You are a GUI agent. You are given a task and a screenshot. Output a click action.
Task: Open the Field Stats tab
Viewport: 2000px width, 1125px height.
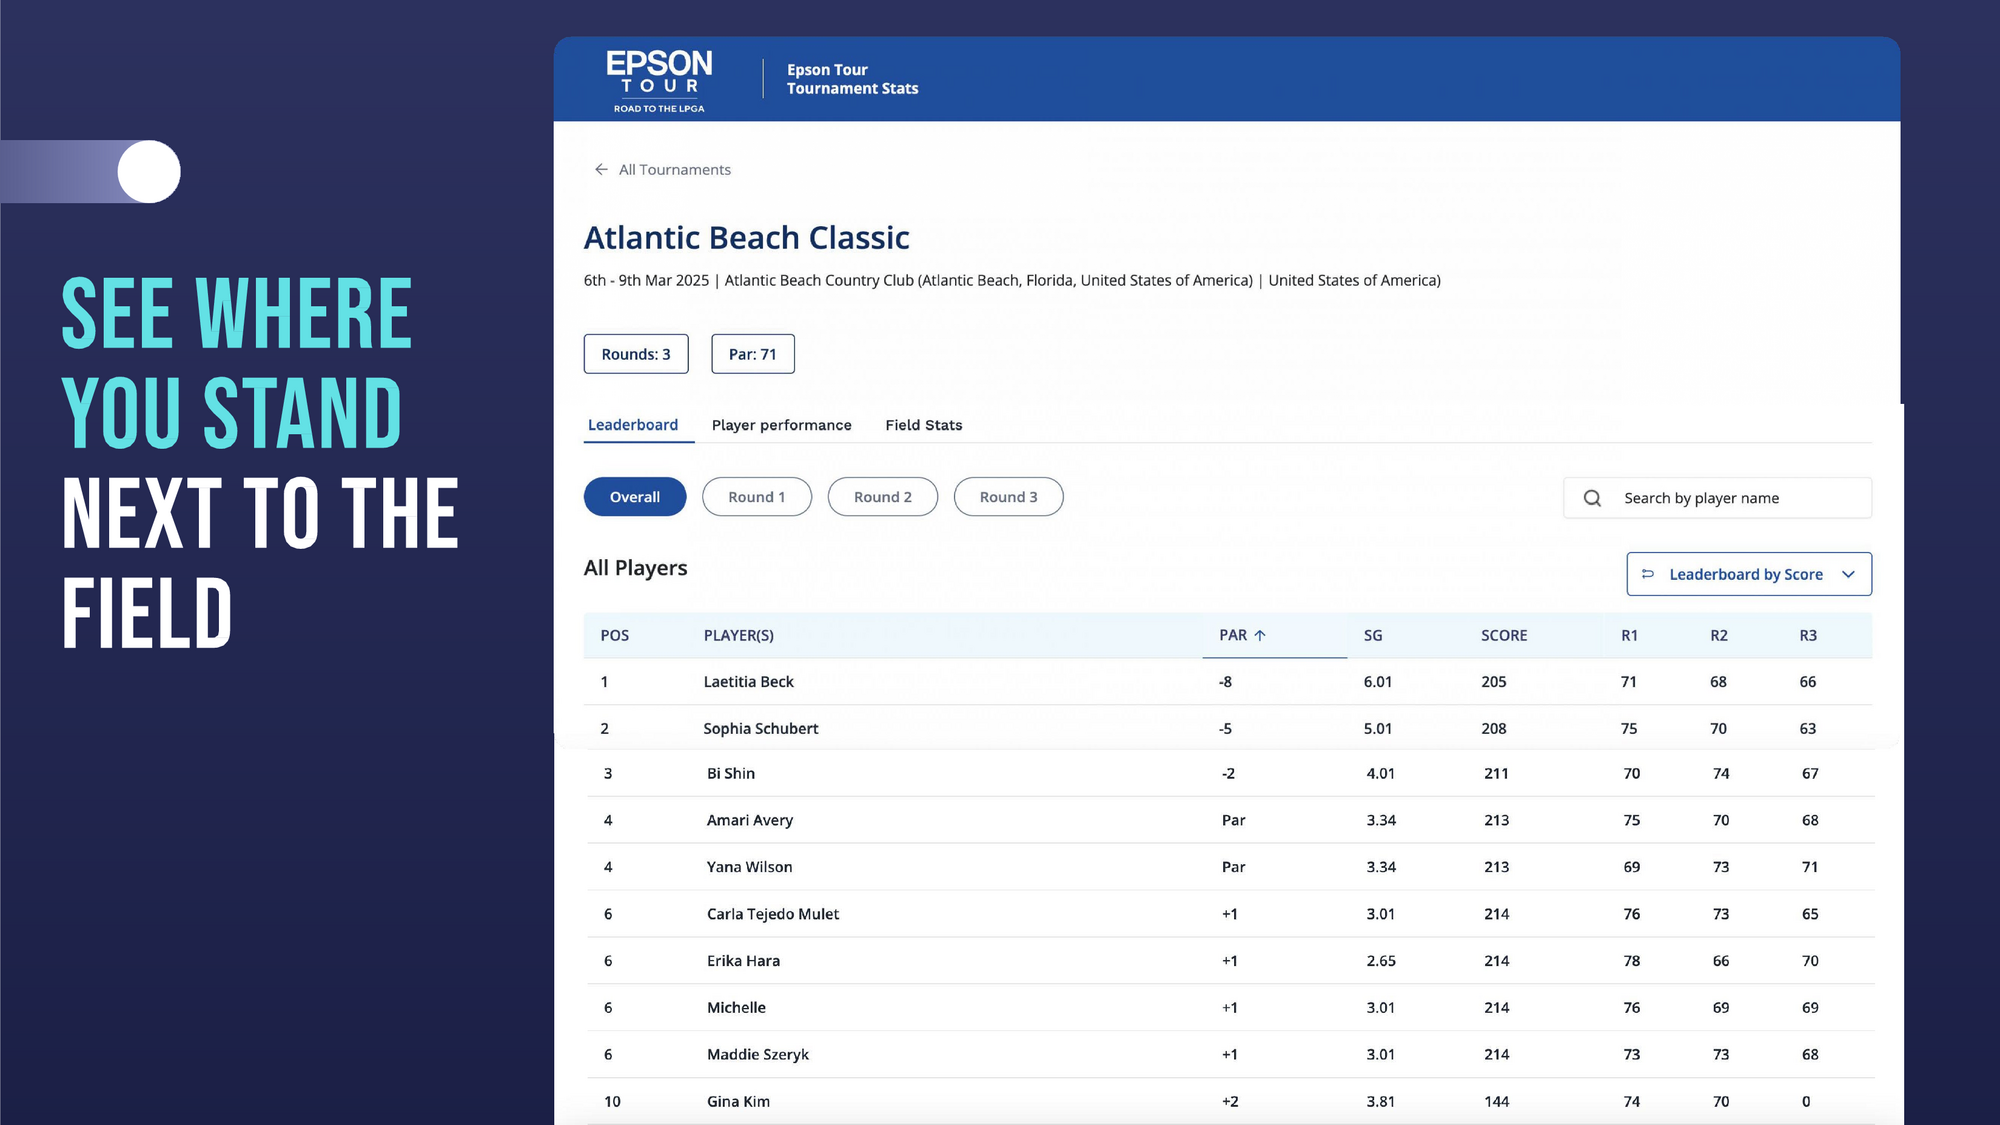923,425
